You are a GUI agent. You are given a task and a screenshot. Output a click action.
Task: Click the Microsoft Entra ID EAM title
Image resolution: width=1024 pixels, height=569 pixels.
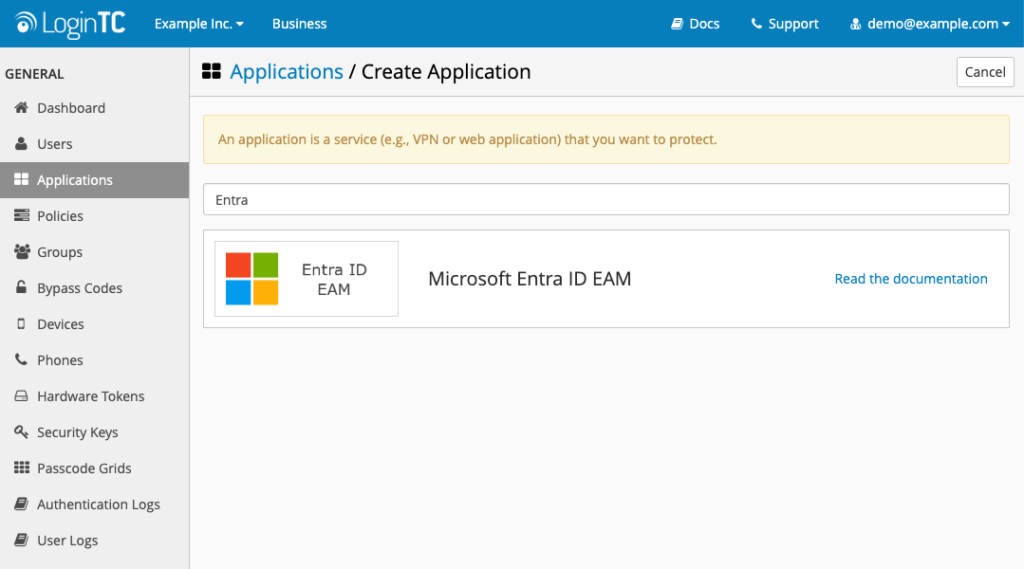click(x=530, y=278)
